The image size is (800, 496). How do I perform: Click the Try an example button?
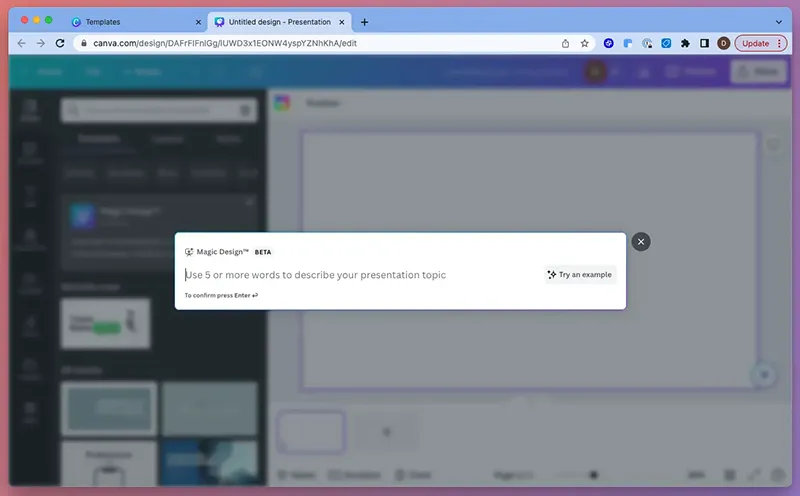click(x=580, y=275)
